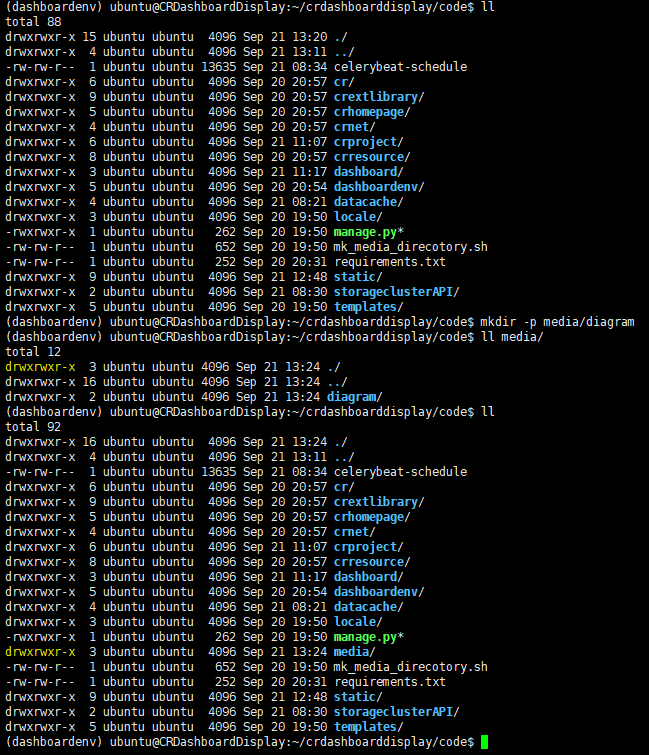Screen dimensions: 649x755
Task: Click 'crhomepage/' in the total 92 listing
Action: point(372,517)
